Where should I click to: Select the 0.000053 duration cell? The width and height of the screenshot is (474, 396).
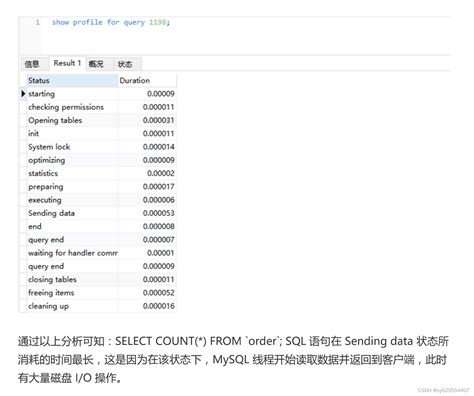click(147, 213)
